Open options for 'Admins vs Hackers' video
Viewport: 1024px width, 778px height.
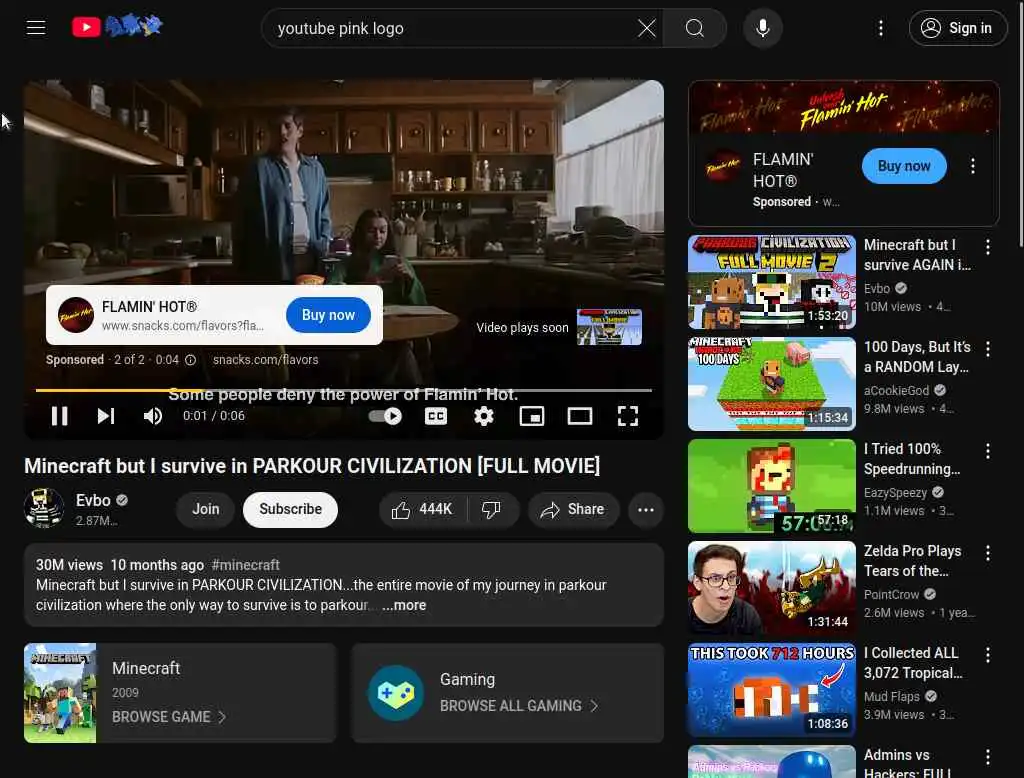[x=987, y=756]
